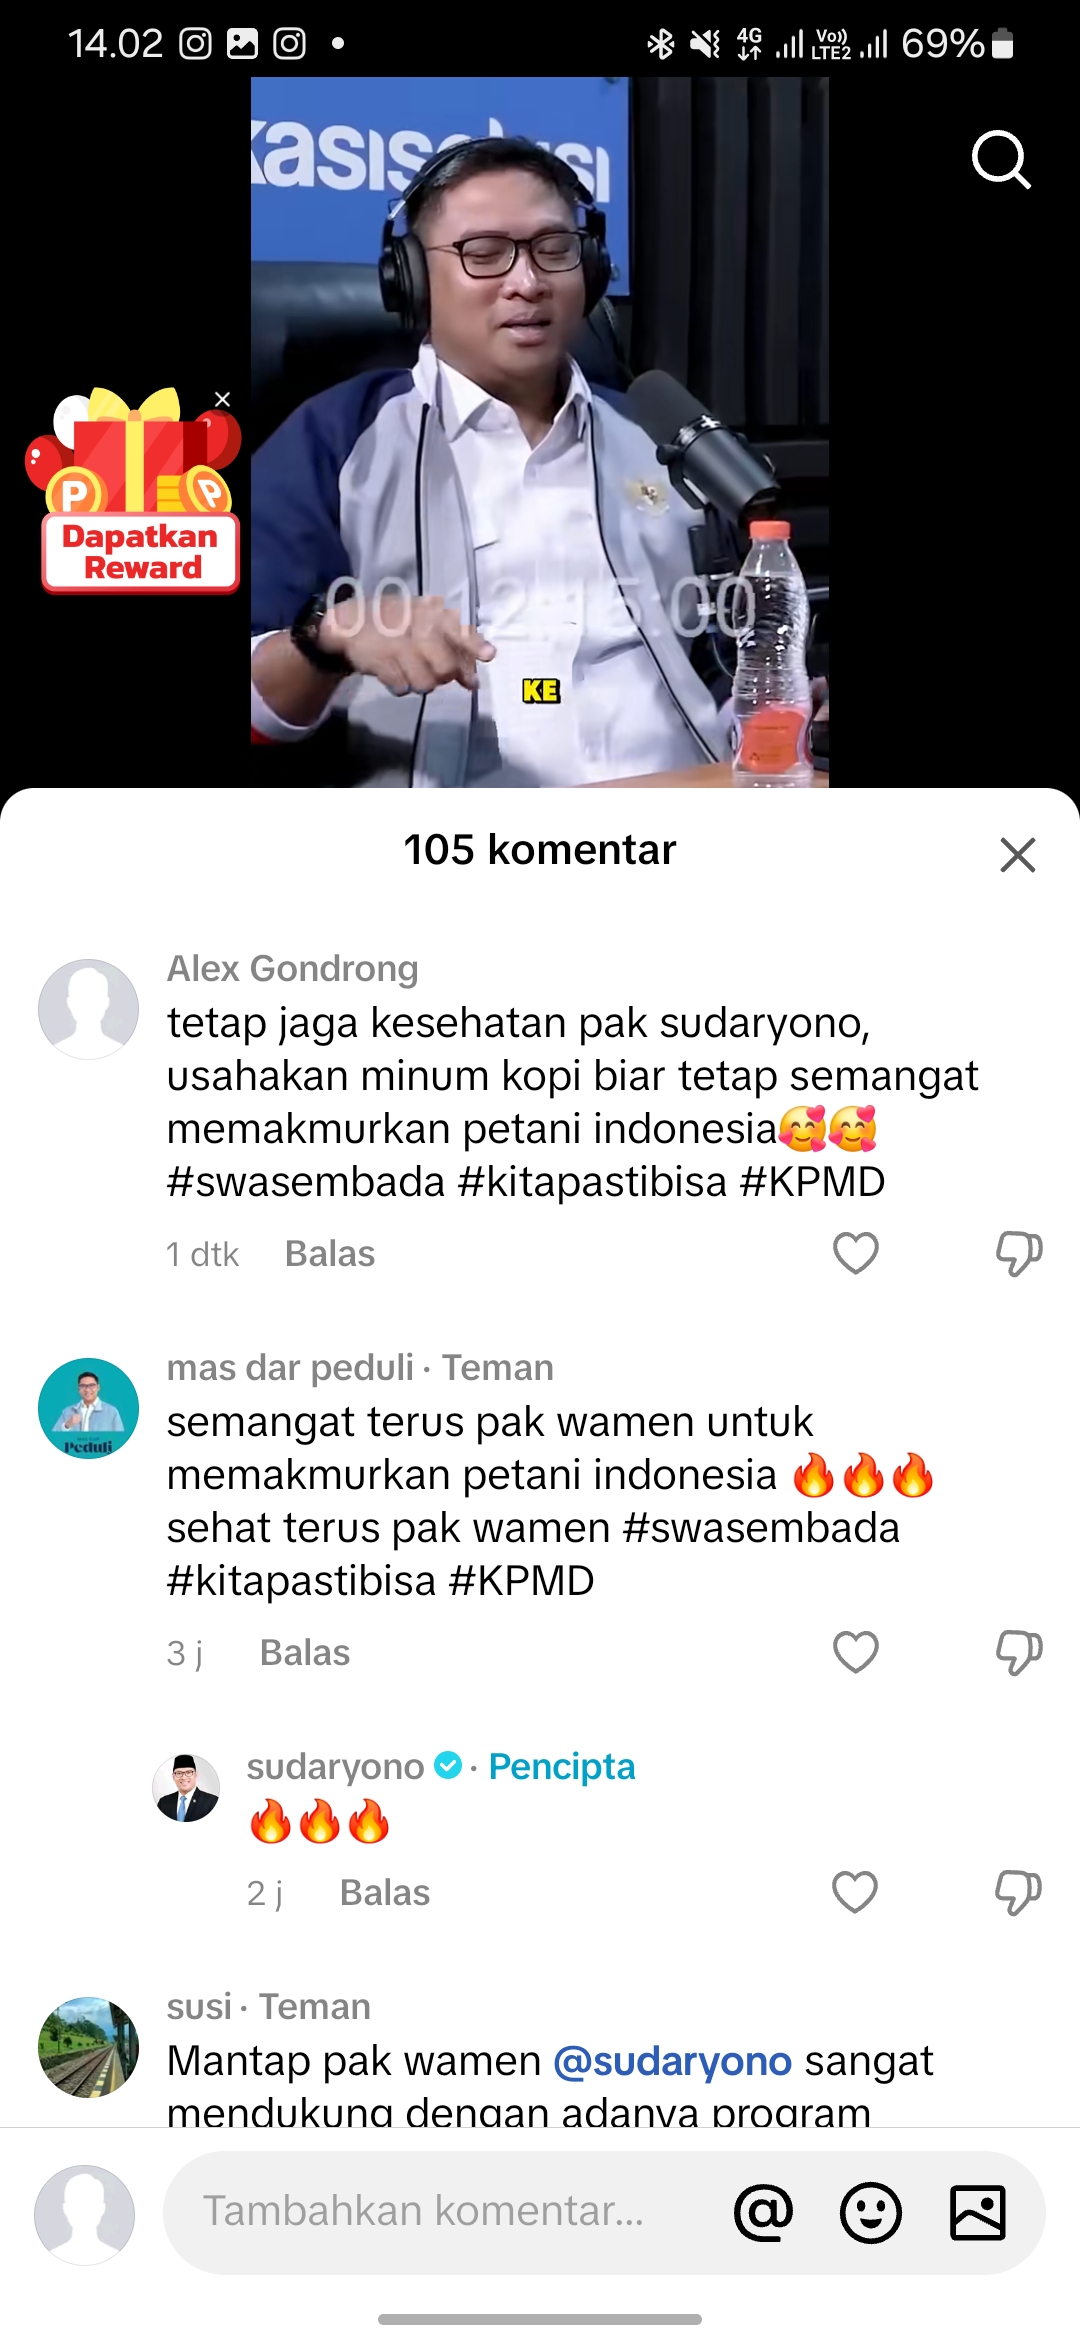Open the emoji picker in comment box
1080x2340 pixels.
[871, 2212]
